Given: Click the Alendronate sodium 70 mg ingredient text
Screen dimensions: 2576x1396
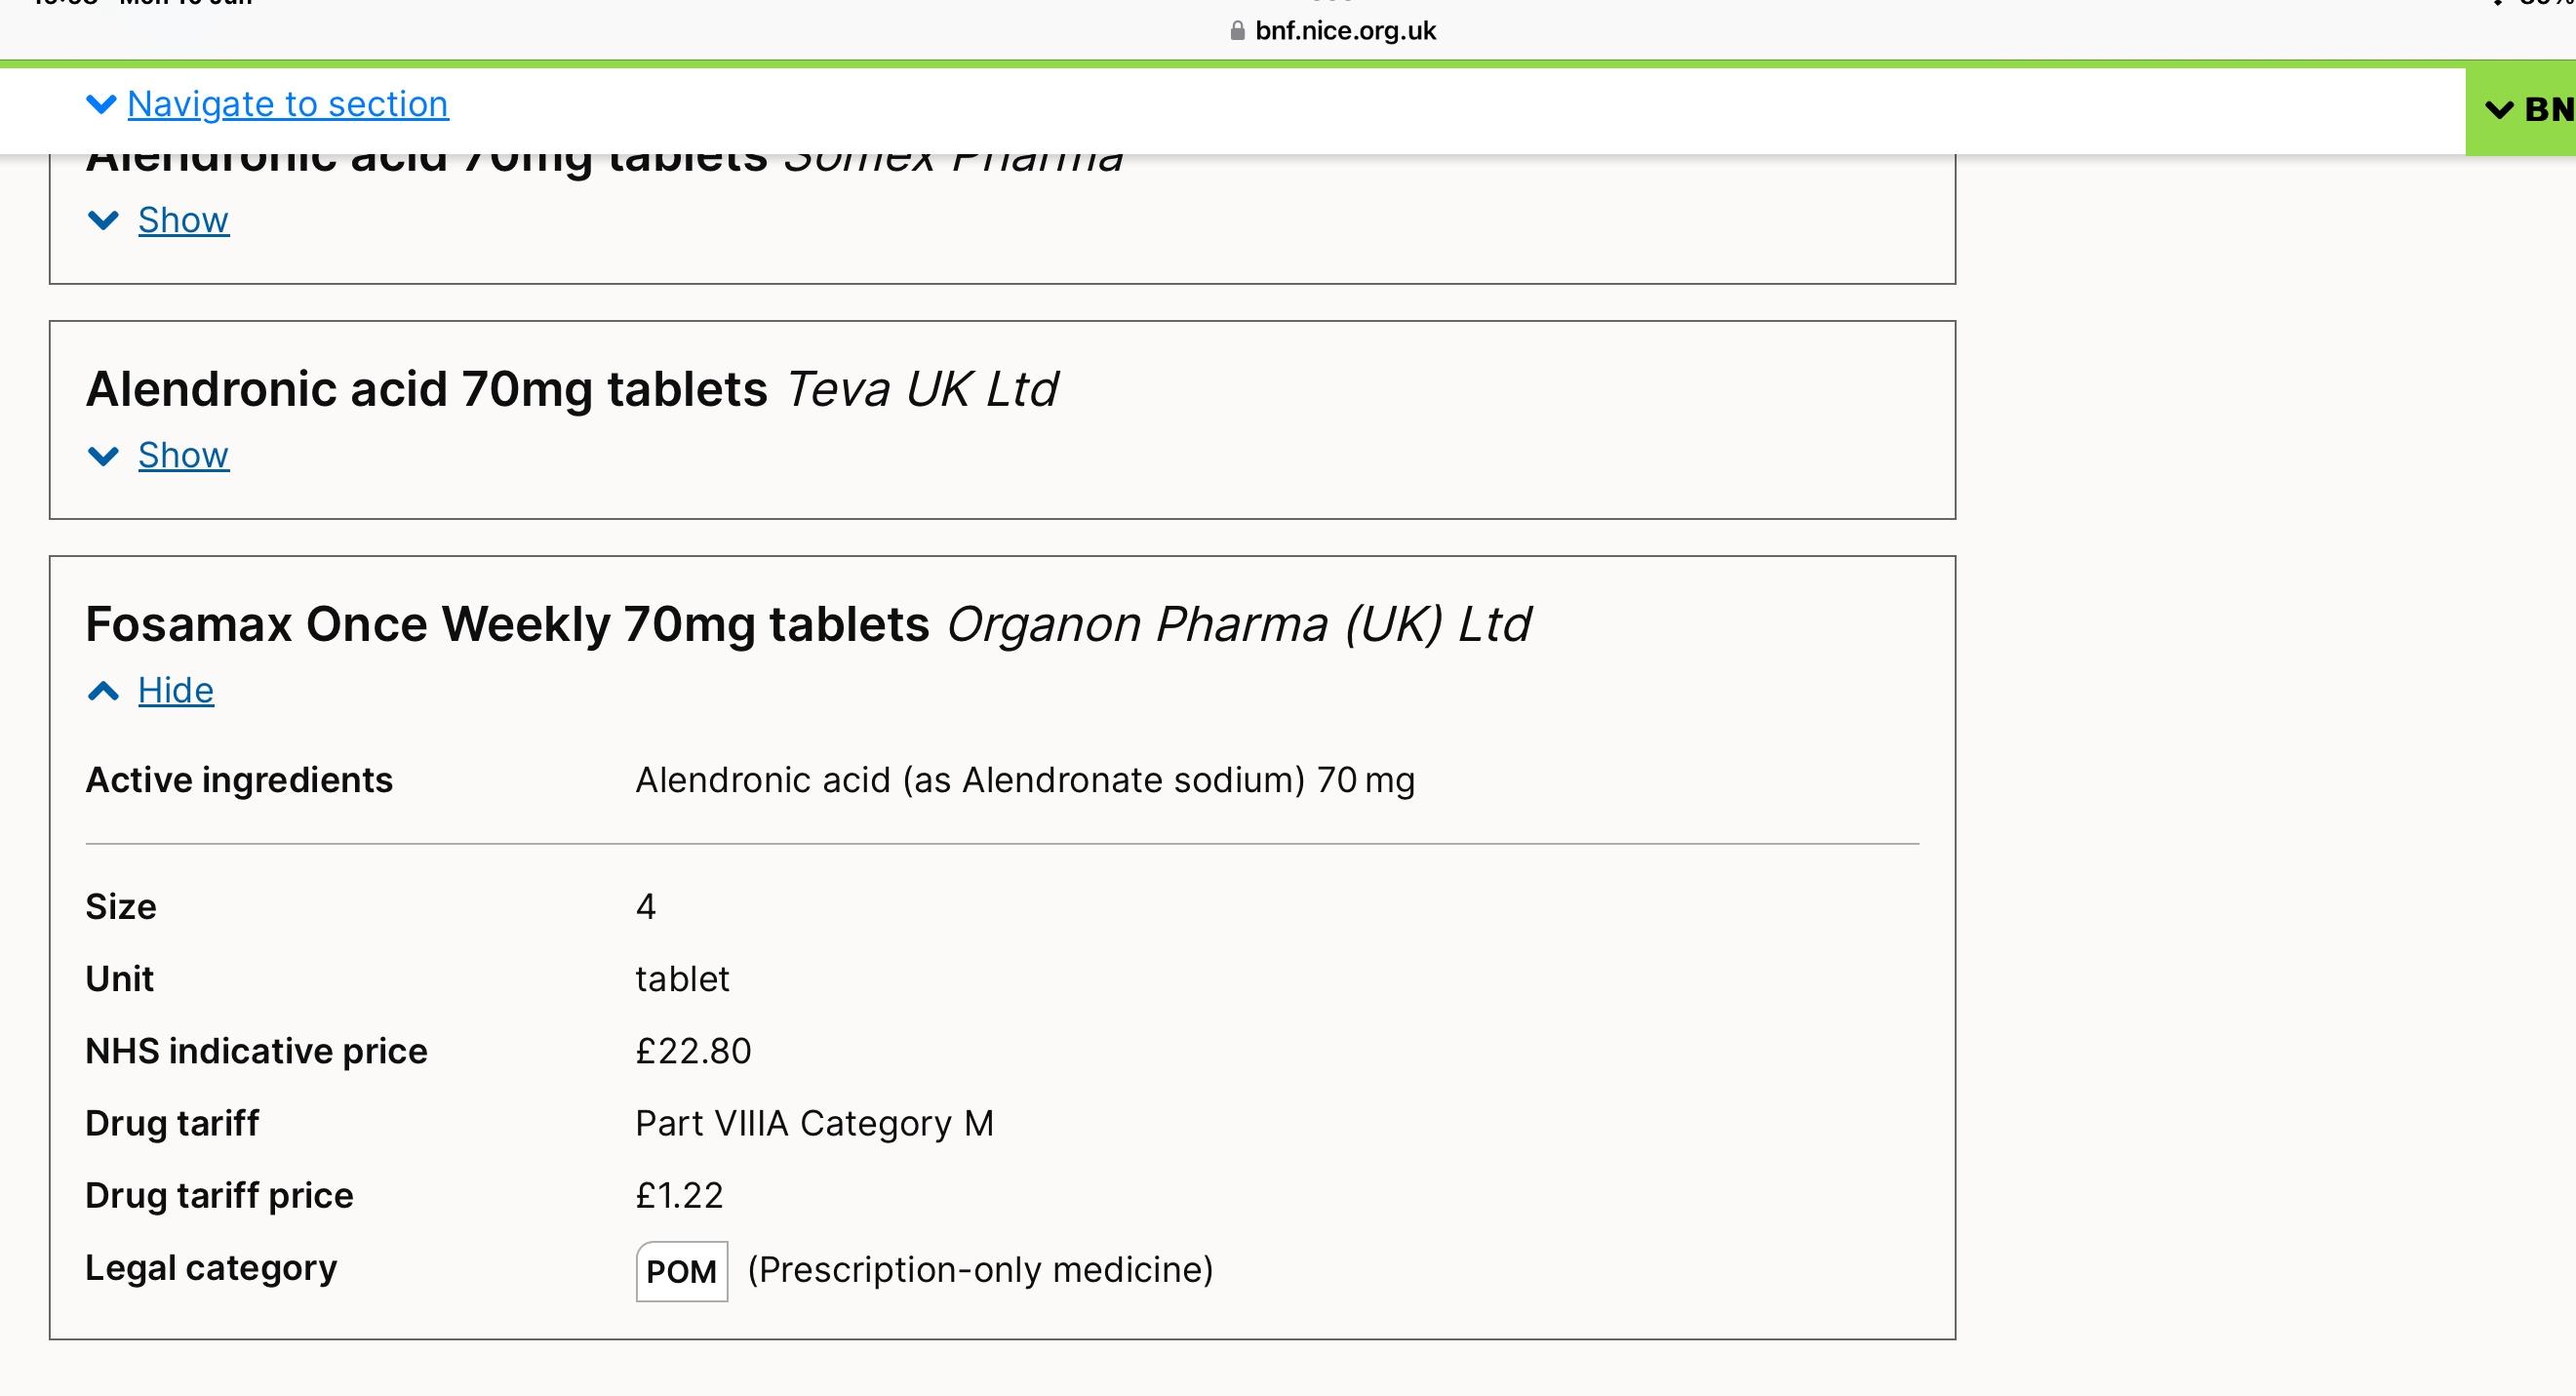Looking at the screenshot, I should click(x=1024, y=780).
